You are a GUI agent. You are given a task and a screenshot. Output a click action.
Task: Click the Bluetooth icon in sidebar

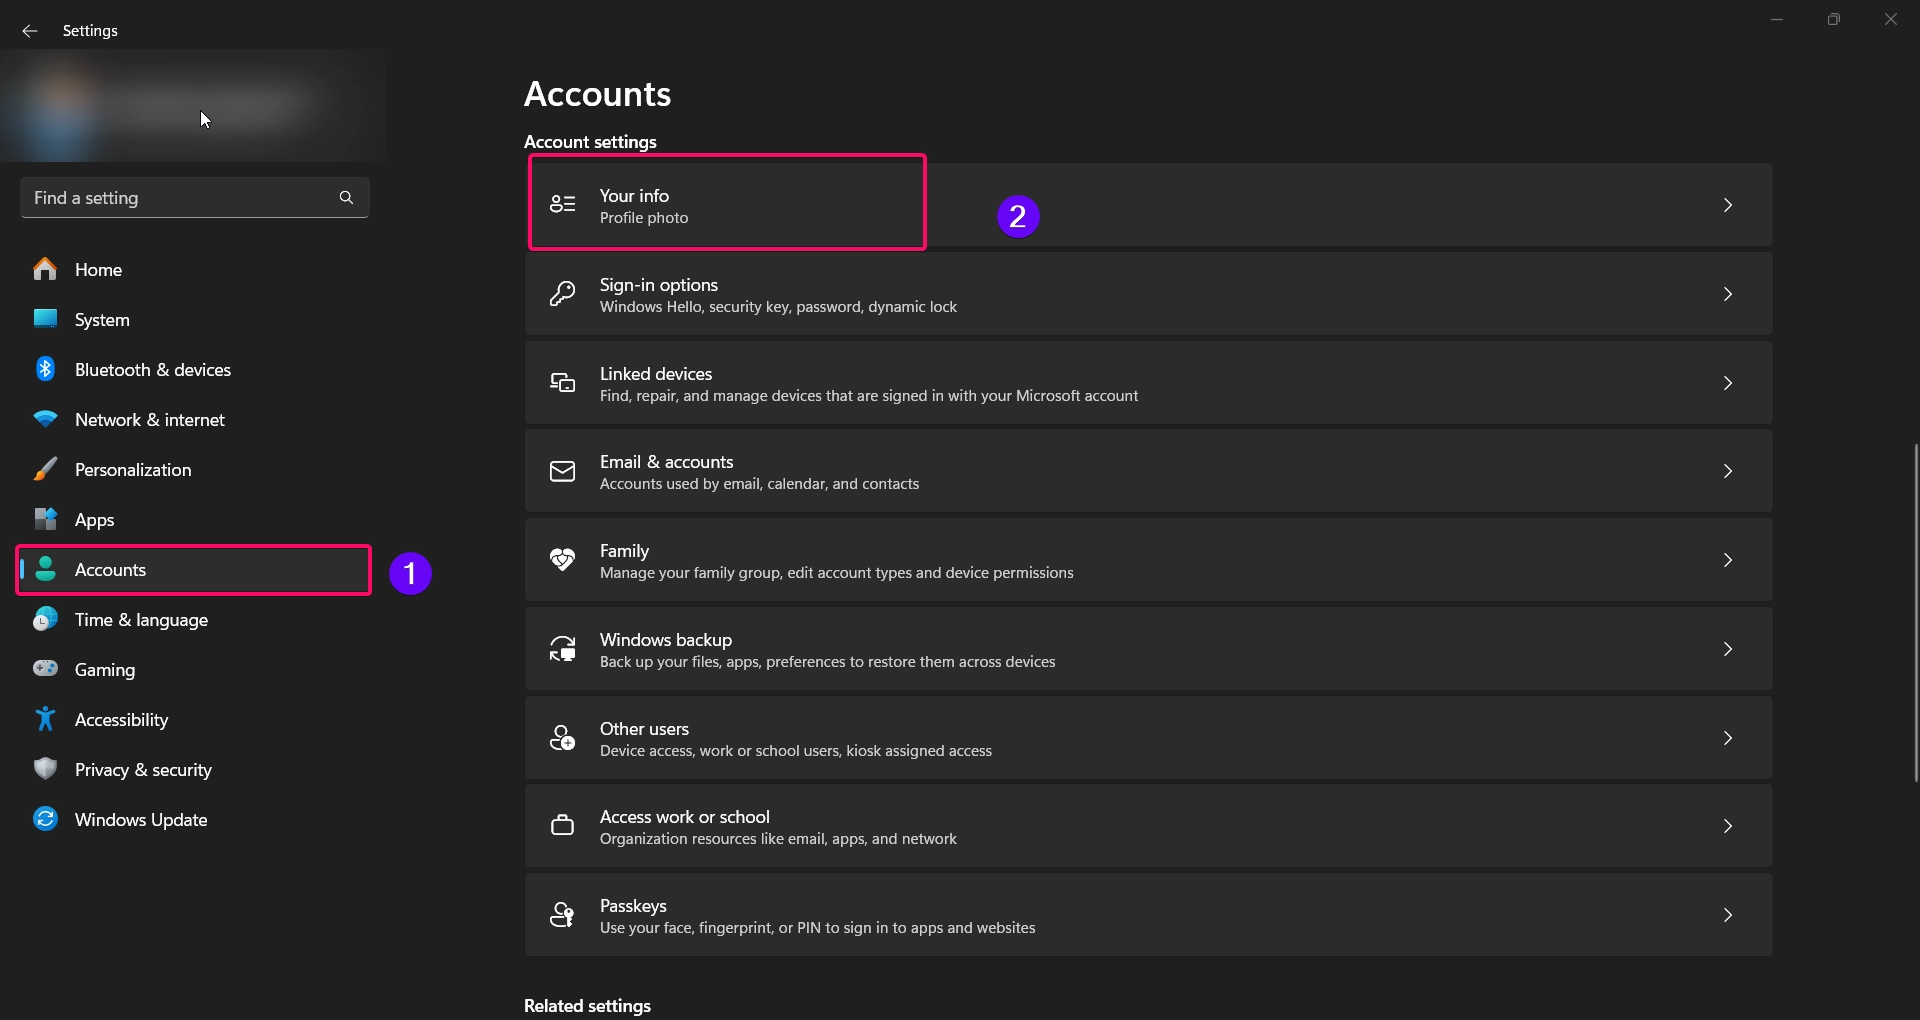coord(45,369)
